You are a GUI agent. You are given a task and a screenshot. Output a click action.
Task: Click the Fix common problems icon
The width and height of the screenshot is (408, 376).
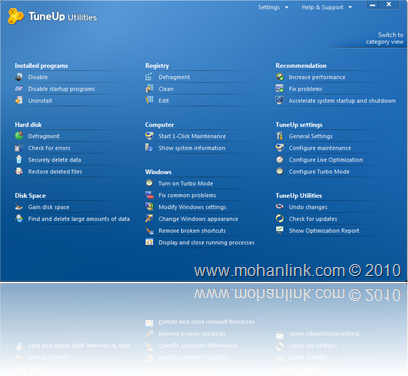149,195
